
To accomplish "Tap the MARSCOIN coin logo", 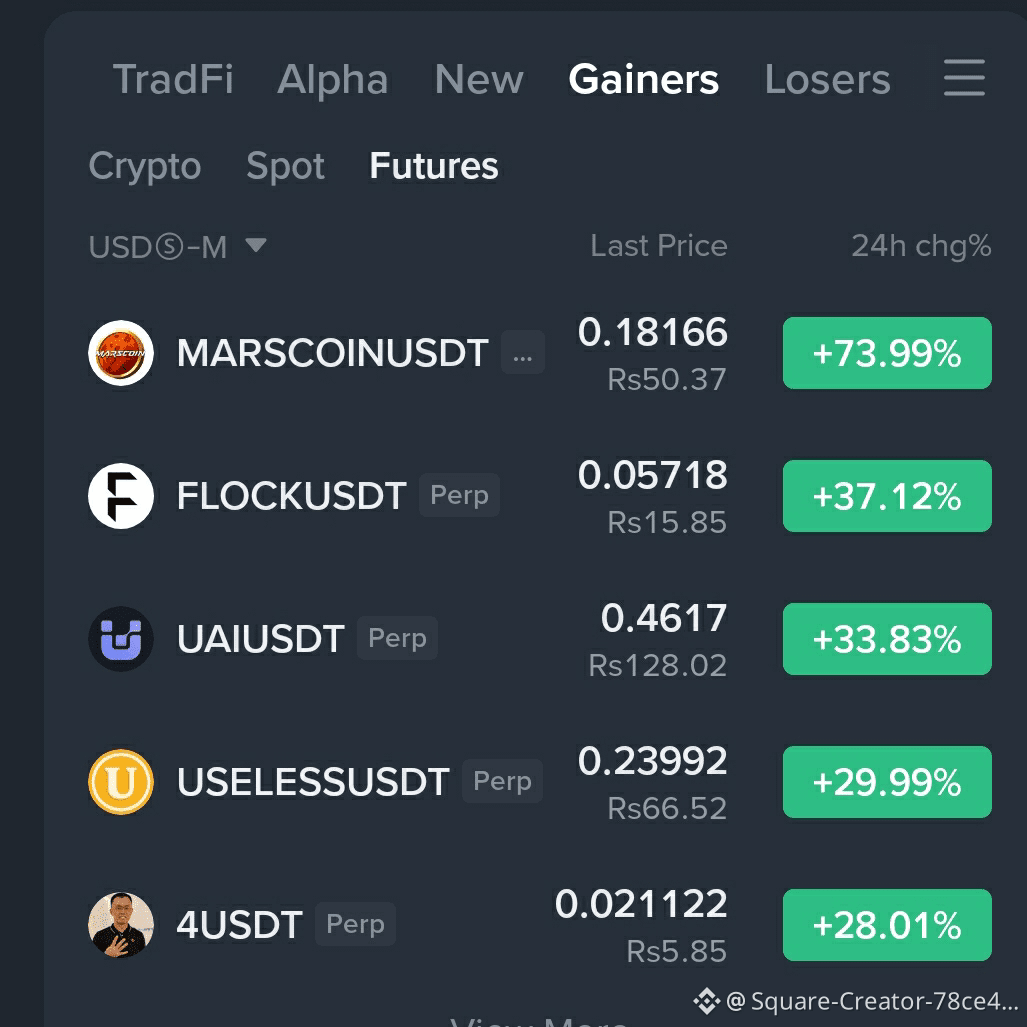I will [x=121, y=353].
